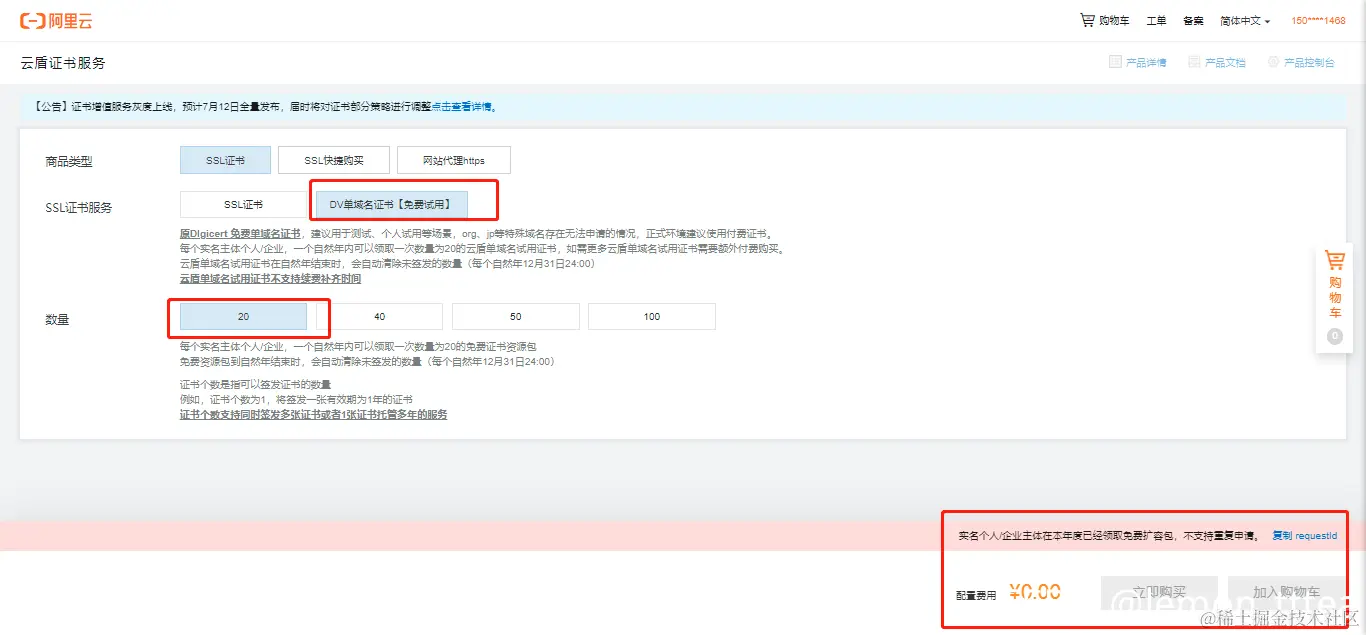Viewport: 1366px width, 635px height.
Task: Click 证书个数支持同时签发多张证书 bold note
Action: (313, 414)
